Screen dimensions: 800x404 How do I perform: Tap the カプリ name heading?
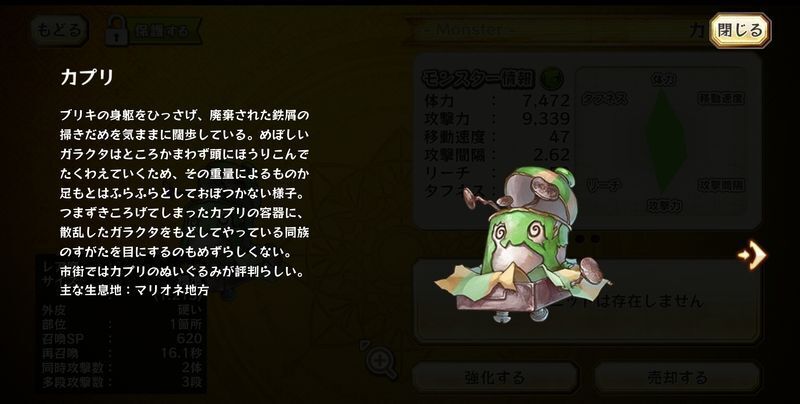(87, 77)
